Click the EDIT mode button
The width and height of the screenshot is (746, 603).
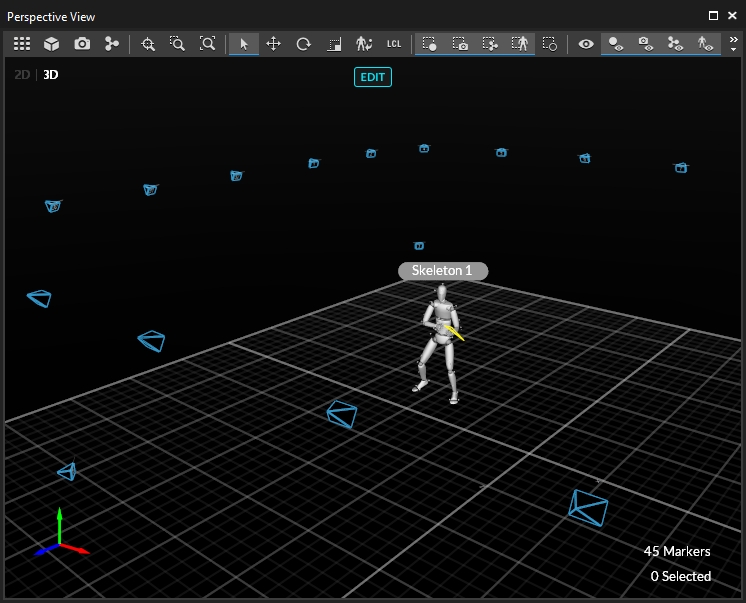372,77
